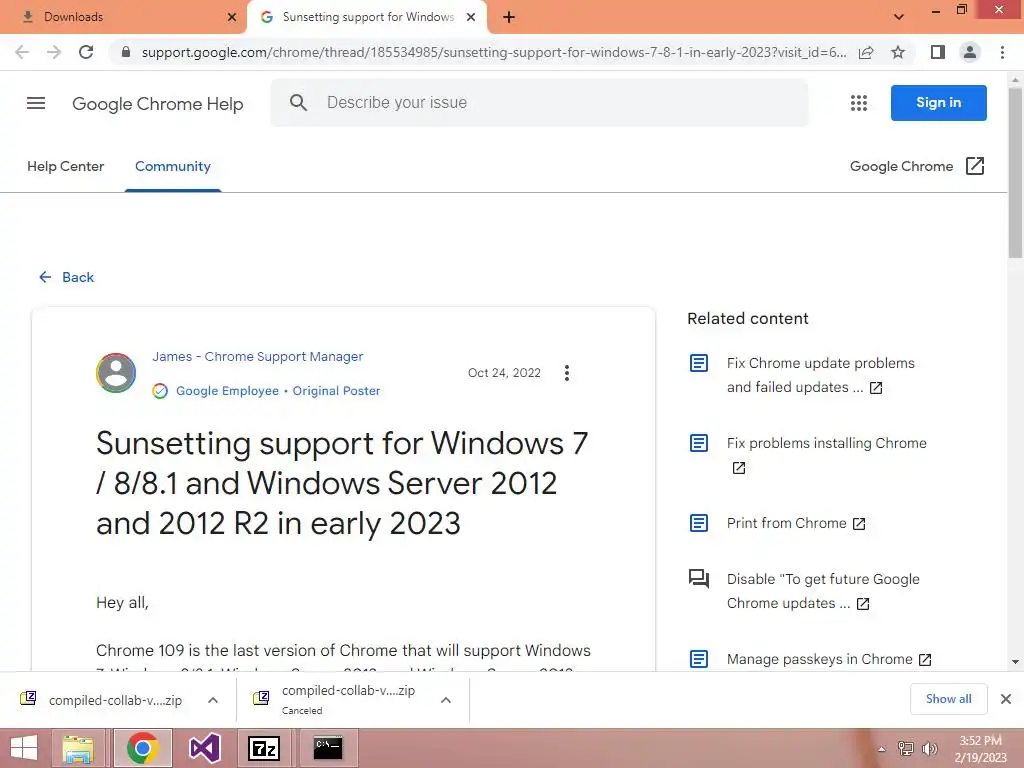This screenshot has height=768, width=1024.
Task: Open a new browser tab
Action: [509, 17]
